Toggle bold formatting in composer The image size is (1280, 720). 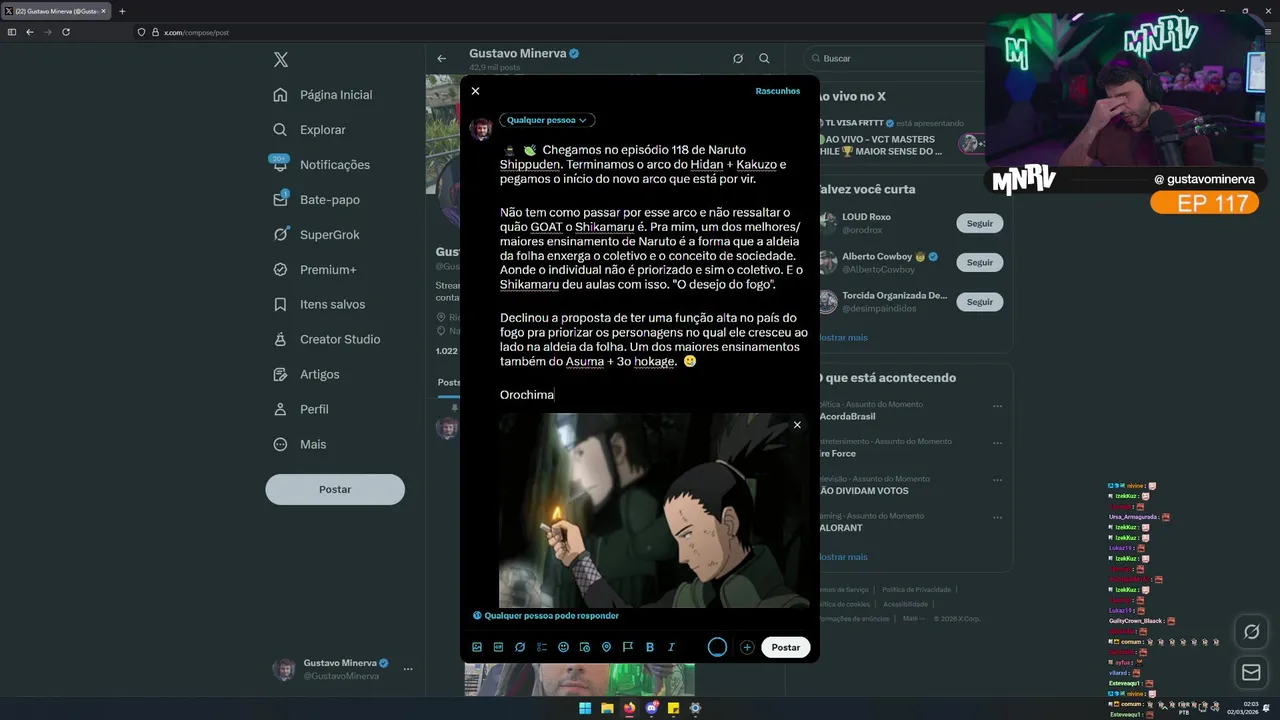pos(649,647)
